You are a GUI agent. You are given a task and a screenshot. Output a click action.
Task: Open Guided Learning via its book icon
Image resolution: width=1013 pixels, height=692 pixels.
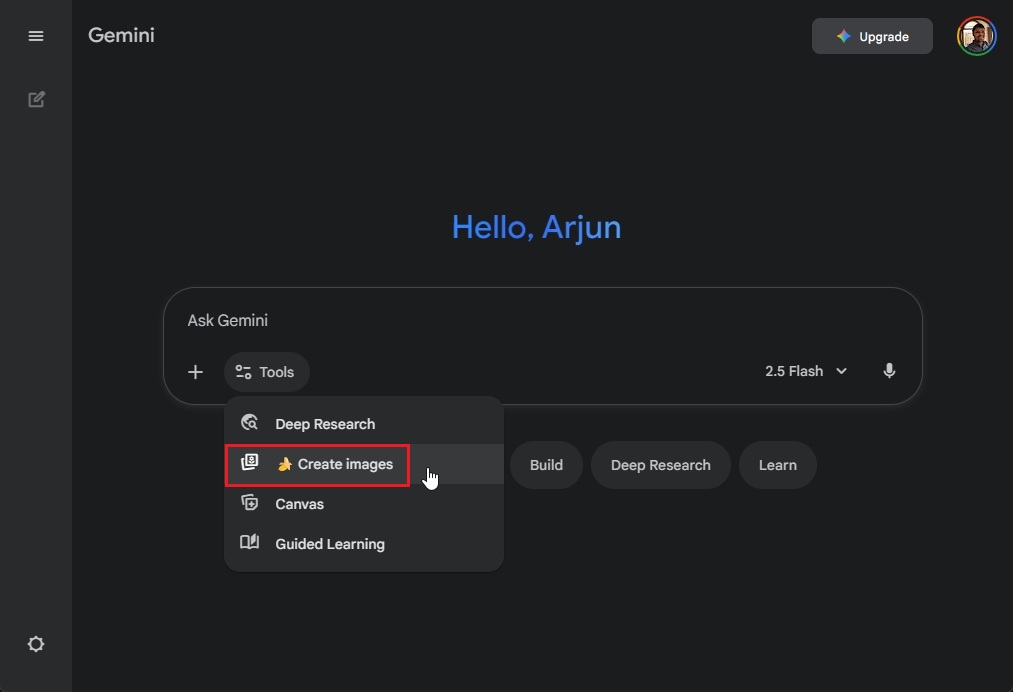click(x=249, y=543)
